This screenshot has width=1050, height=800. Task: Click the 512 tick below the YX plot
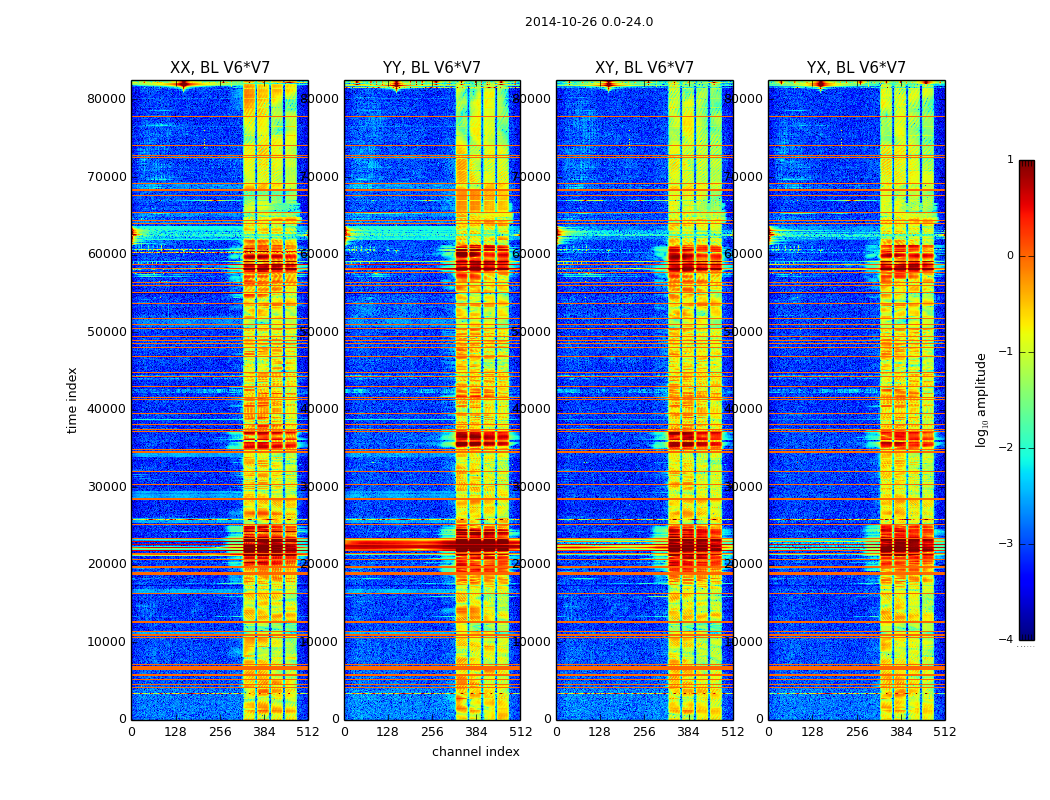pos(945,732)
